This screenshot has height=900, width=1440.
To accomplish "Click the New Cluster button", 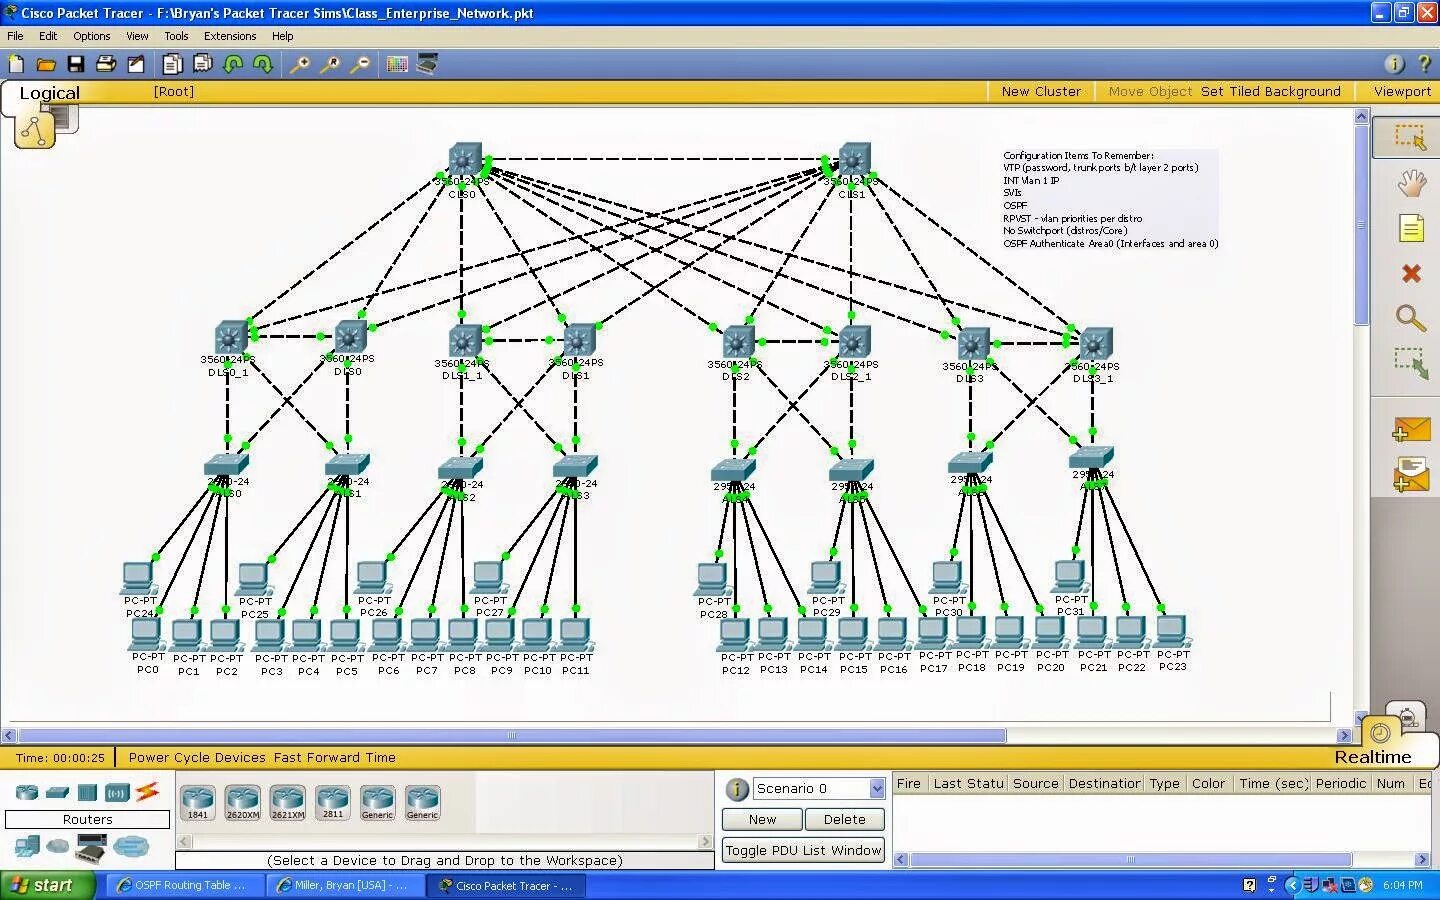I will point(1041,91).
